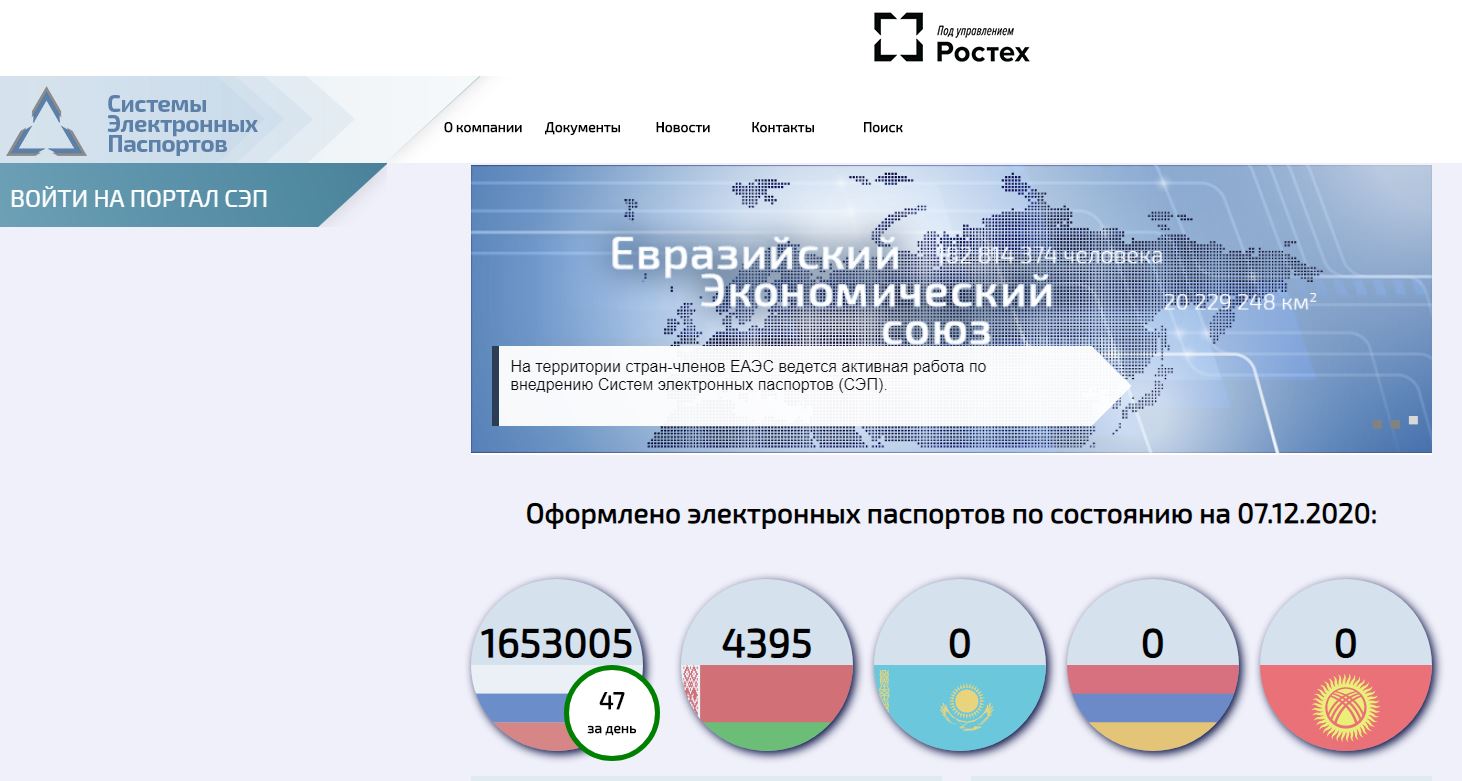Viewport: 1462px width, 781px height.
Task: Go to the 'Новости' section
Action: pyautogui.click(x=683, y=128)
